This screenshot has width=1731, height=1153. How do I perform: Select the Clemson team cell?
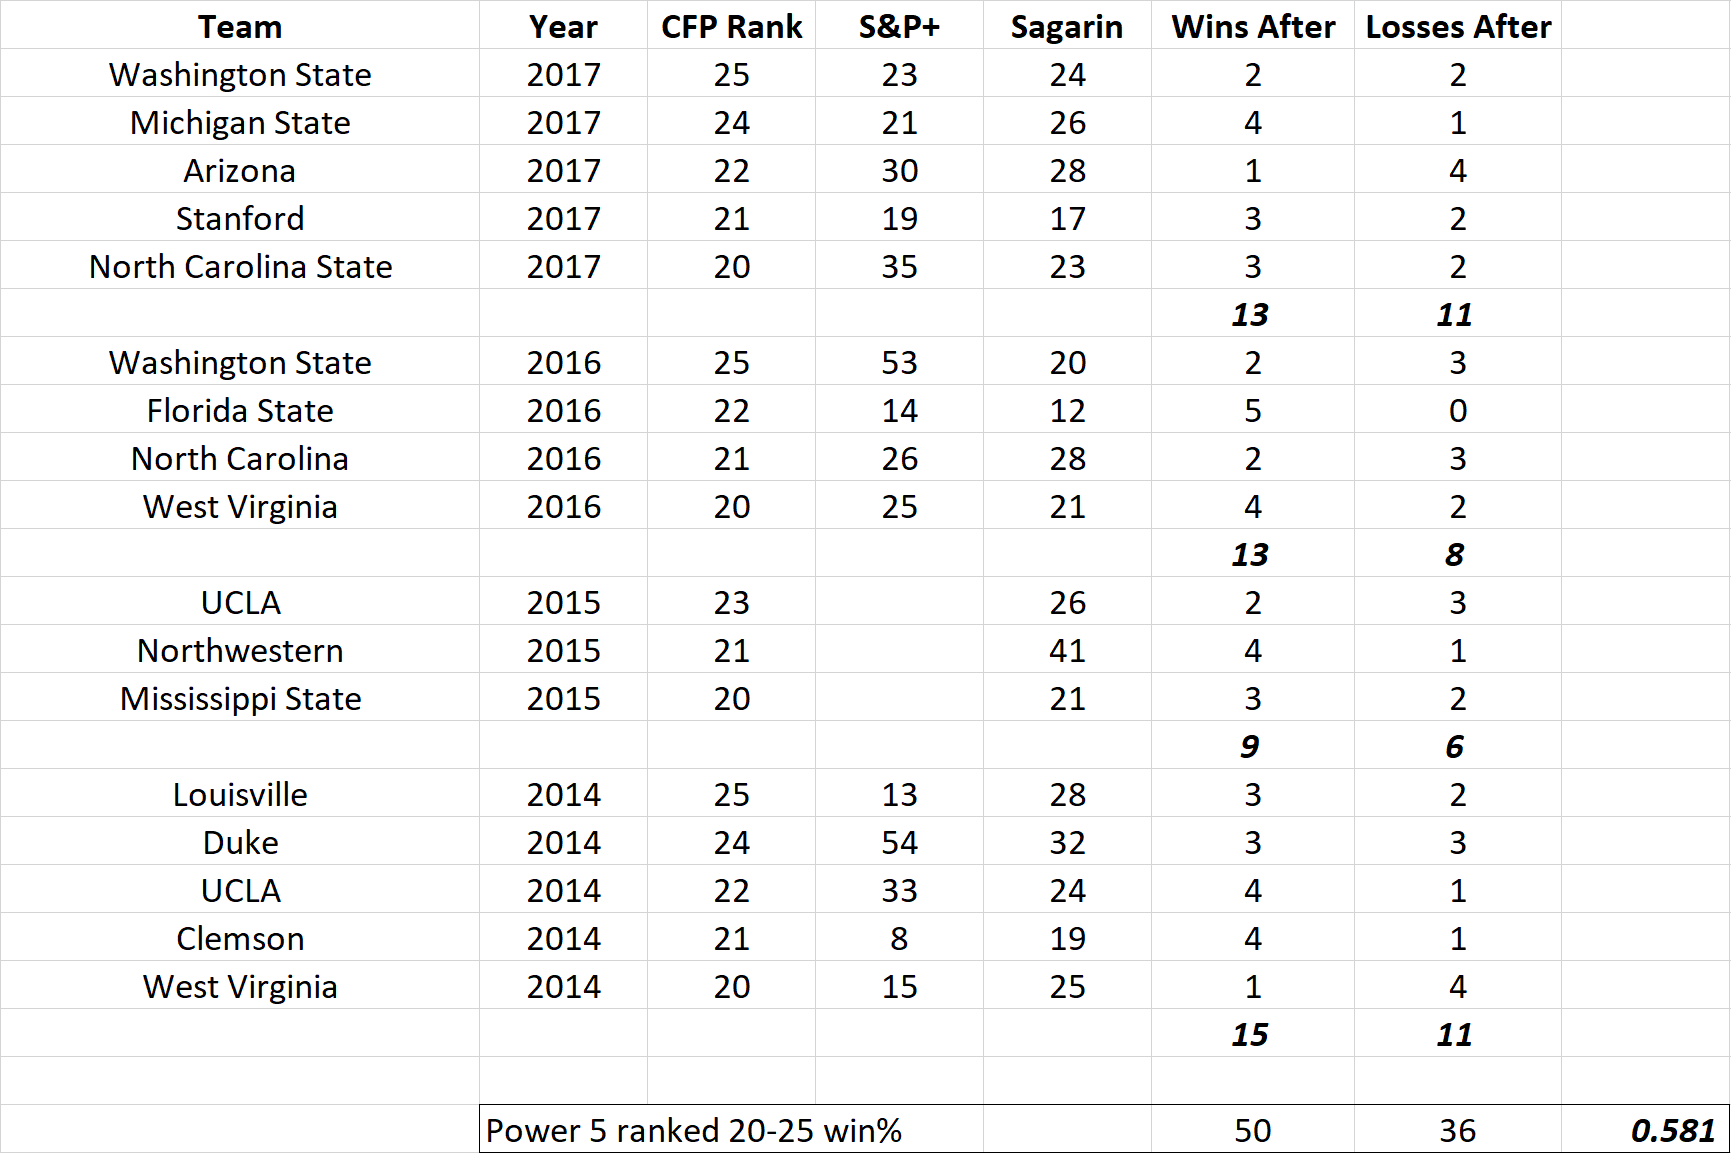(240, 937)
